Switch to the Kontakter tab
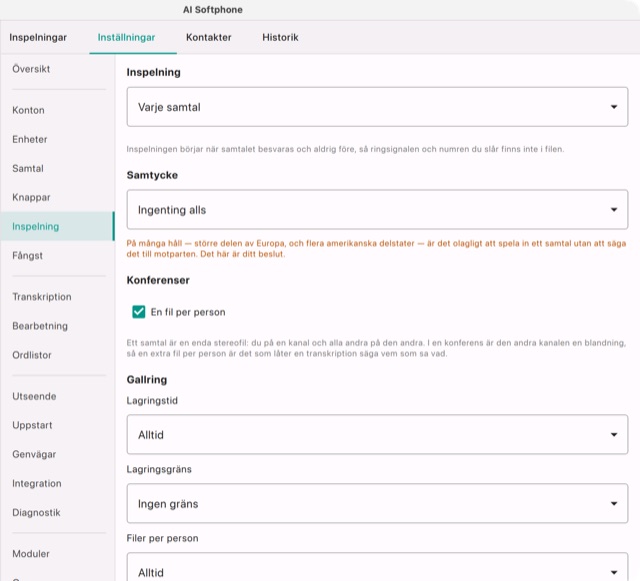The width and height of the screenshot is (640, 581). click(x=209, y=37)
